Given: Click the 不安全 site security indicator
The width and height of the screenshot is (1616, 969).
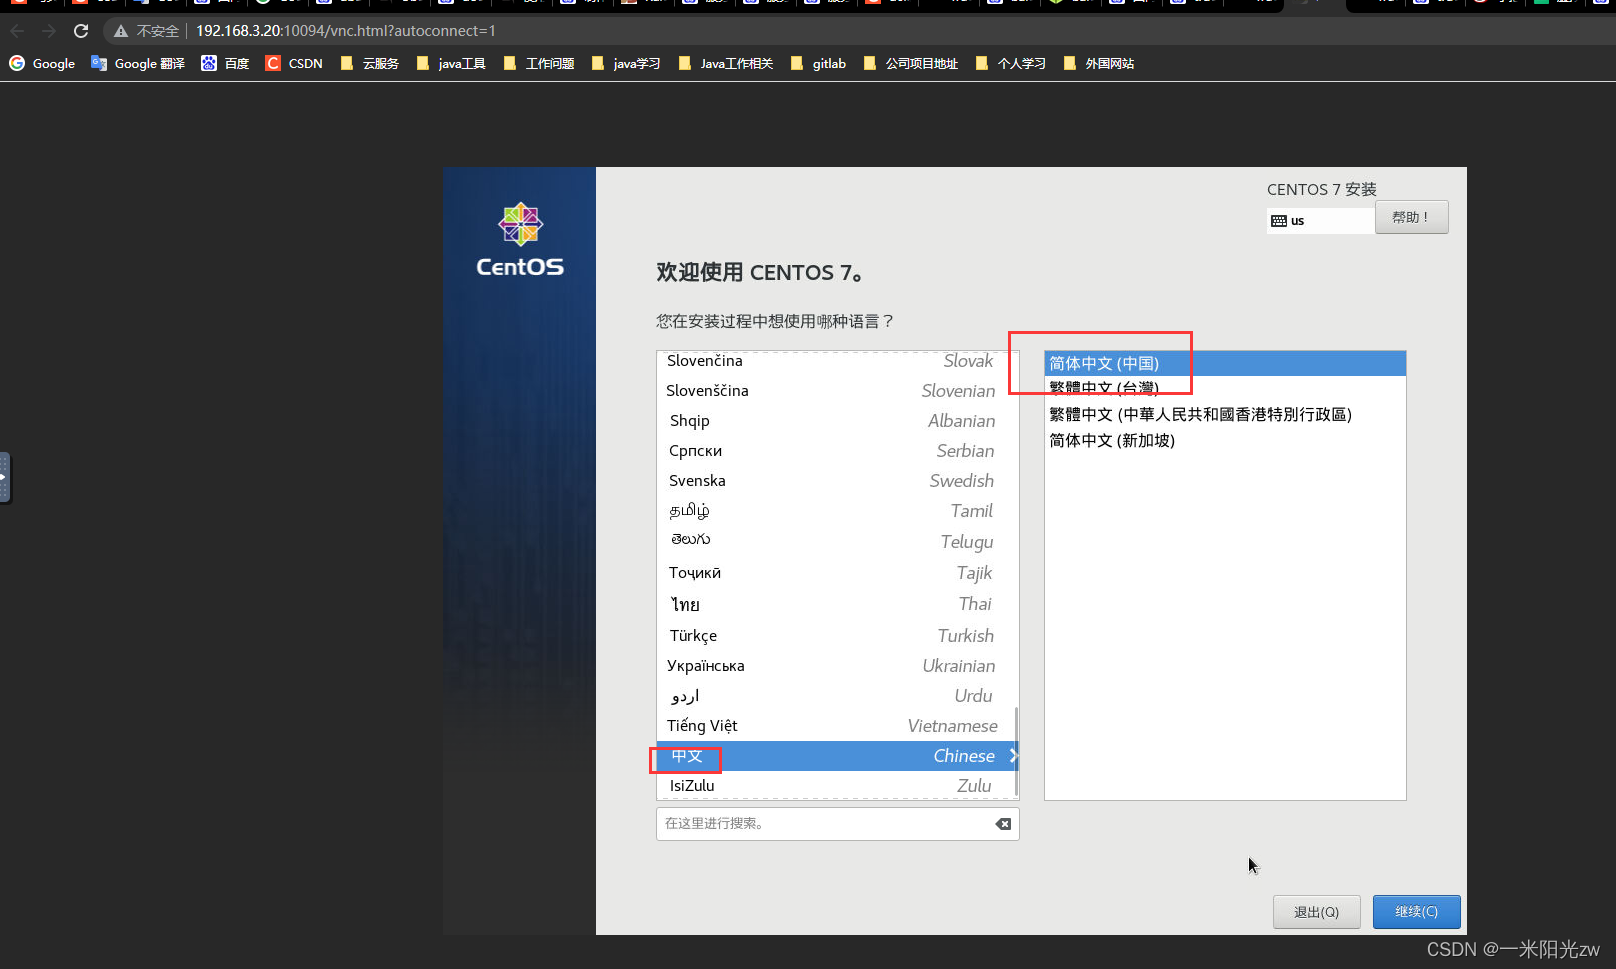Looking at the screenshot, I should point(148,30).
